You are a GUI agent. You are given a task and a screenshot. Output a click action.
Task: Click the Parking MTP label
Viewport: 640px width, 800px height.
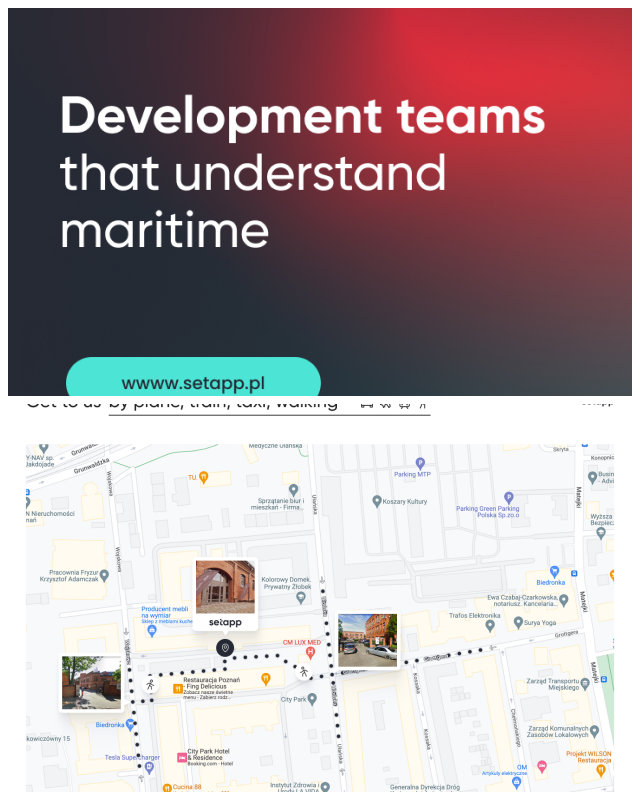pos(412,474)
